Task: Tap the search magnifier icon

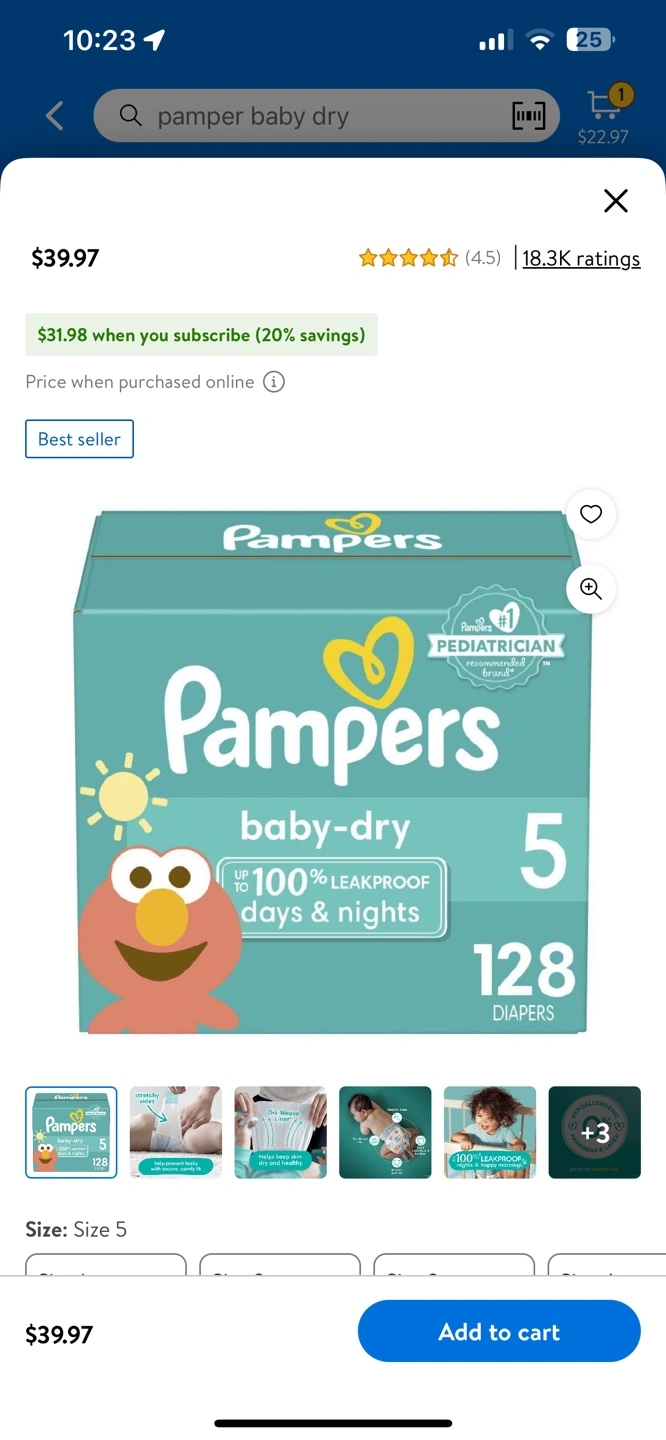Action: [x=130, y=116]
